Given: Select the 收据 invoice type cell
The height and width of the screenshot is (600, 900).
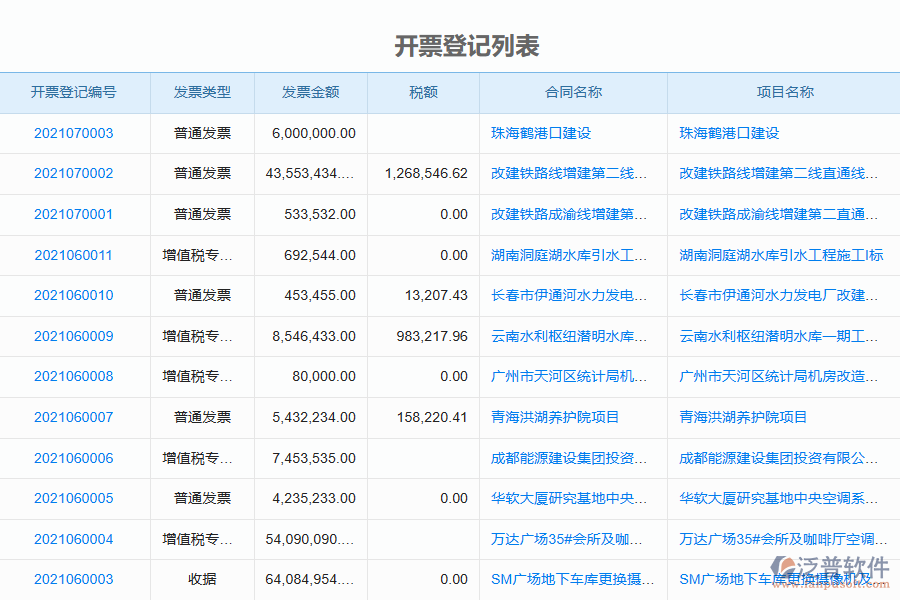Looking at the screenshot, I should coord(200,578).
